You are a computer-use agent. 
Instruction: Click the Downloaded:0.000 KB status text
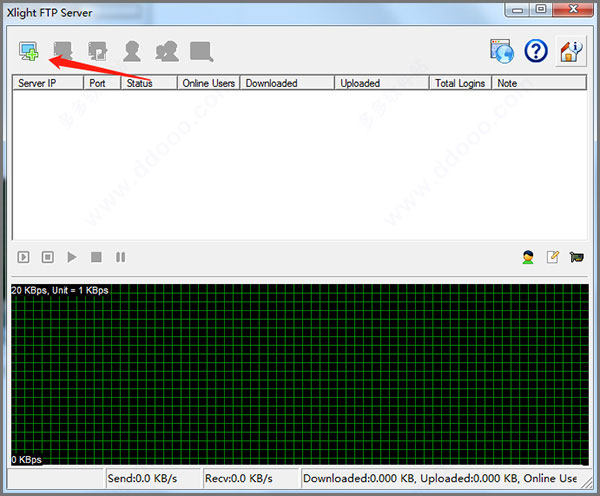click(359, 478)
